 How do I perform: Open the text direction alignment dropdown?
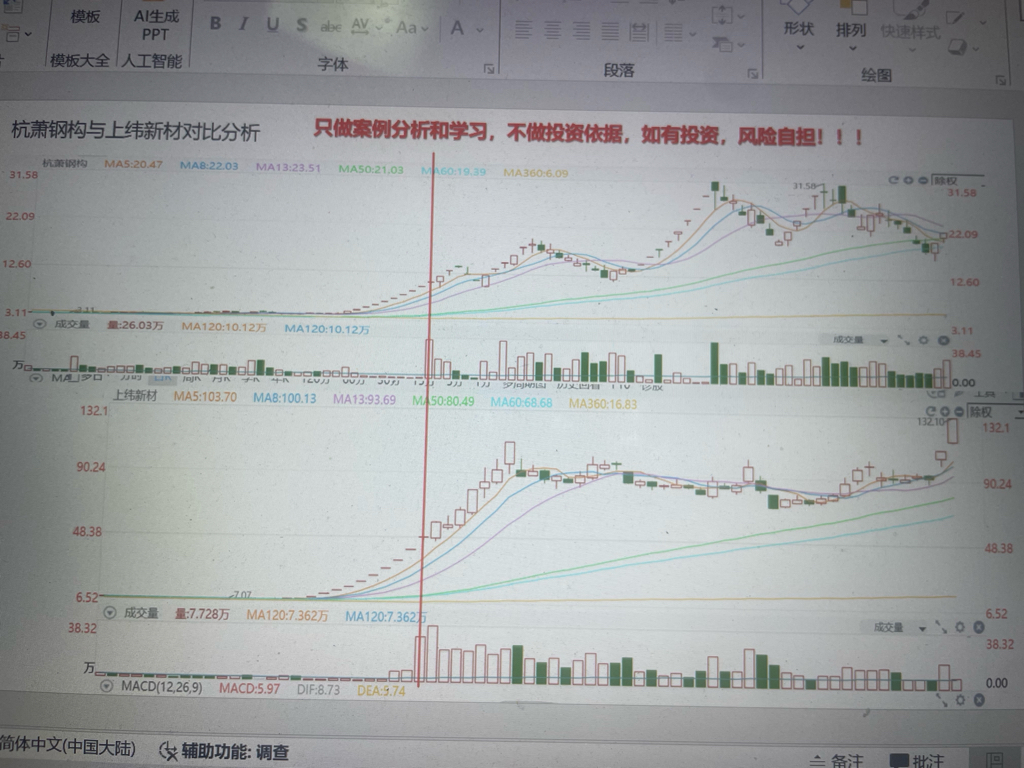728,15
